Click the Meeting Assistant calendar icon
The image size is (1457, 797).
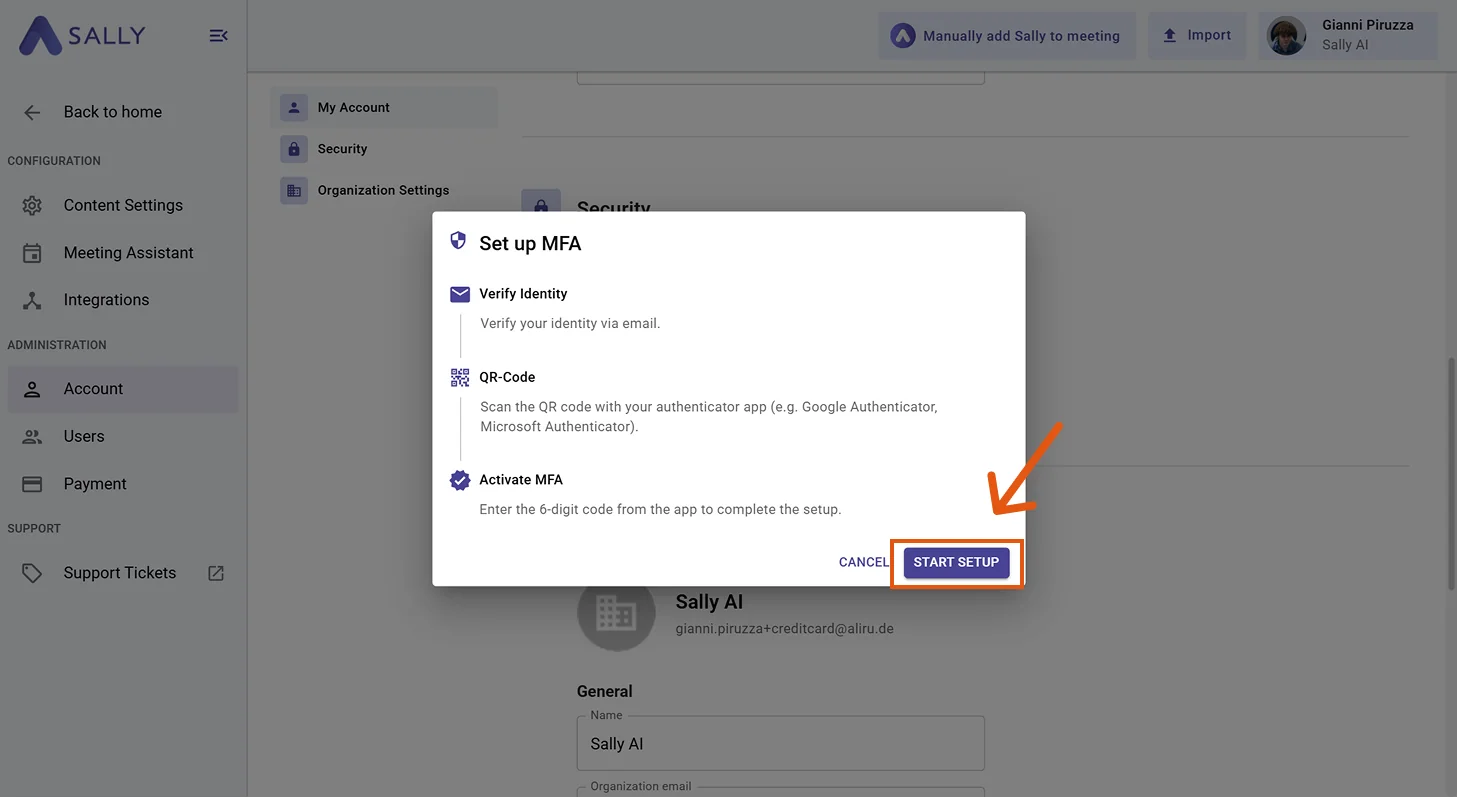point(32,253)
